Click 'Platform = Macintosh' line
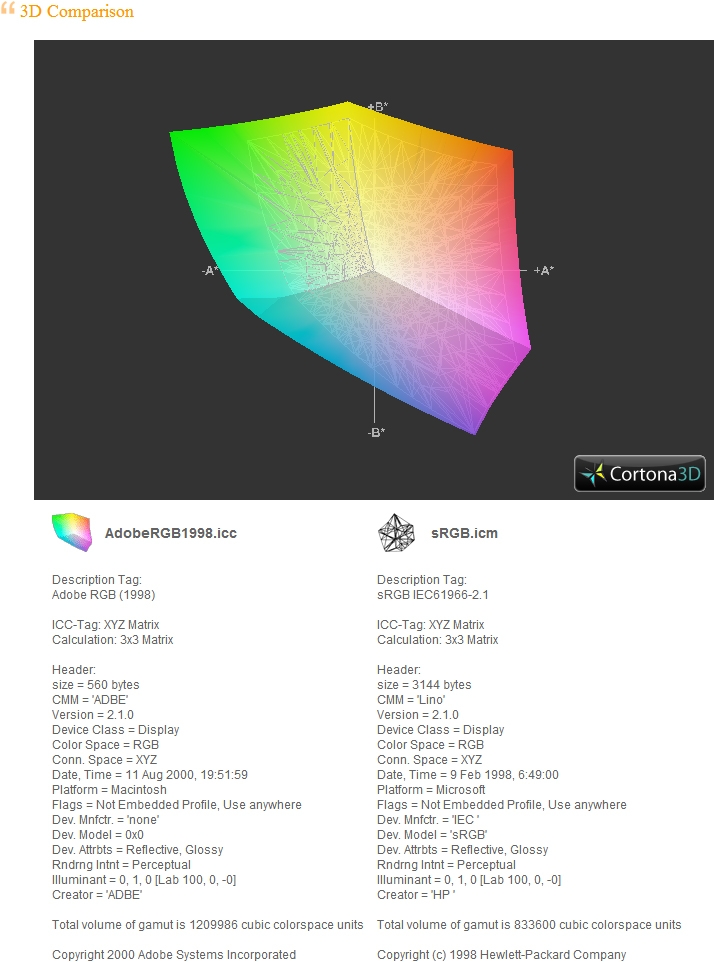 click(109, 790)
